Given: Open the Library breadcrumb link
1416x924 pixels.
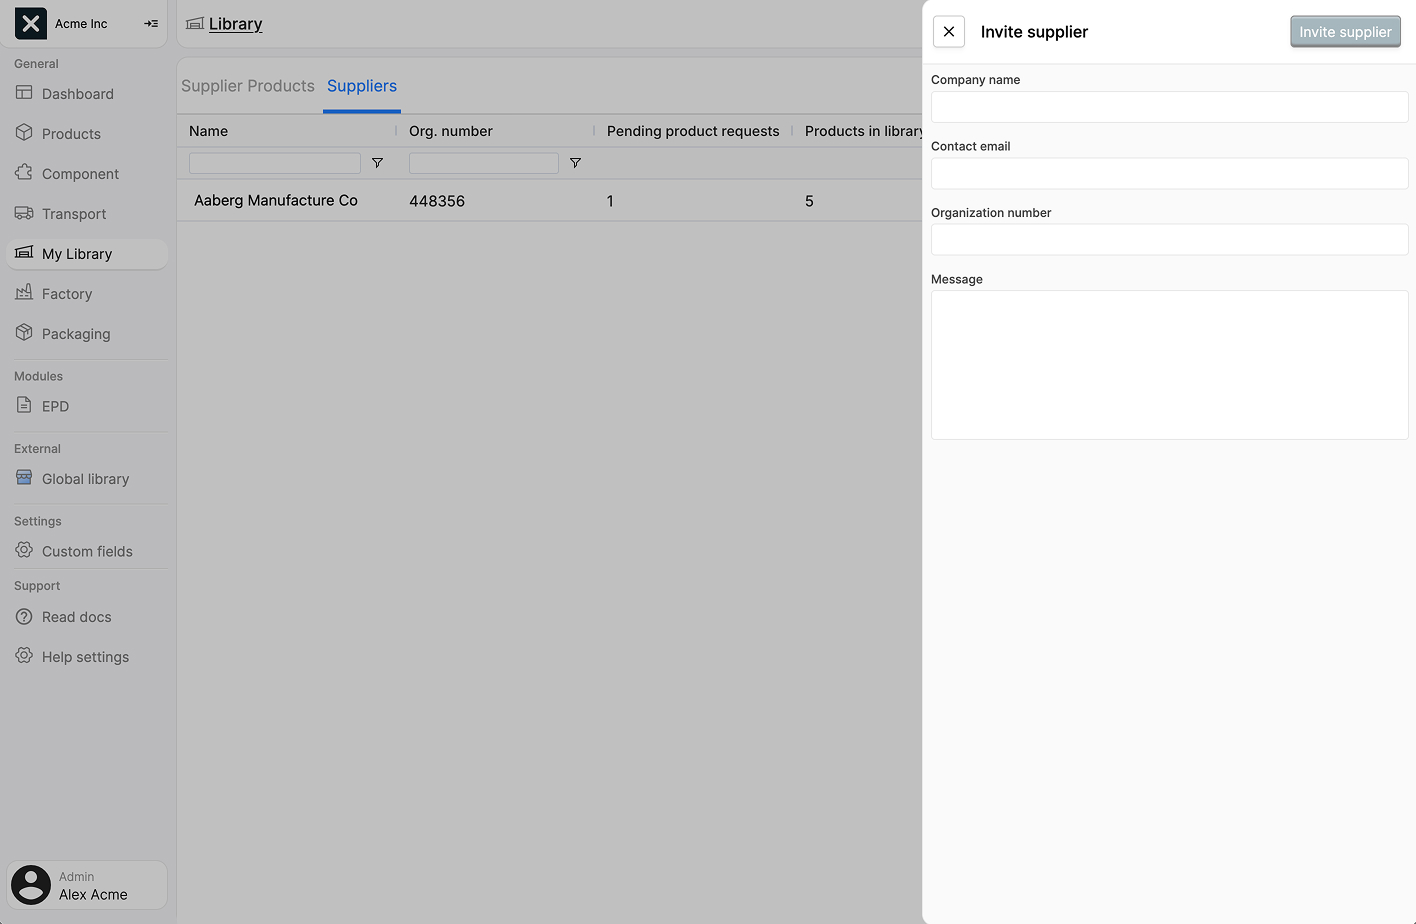Looking at the screenshot, I should click(233, 23).
